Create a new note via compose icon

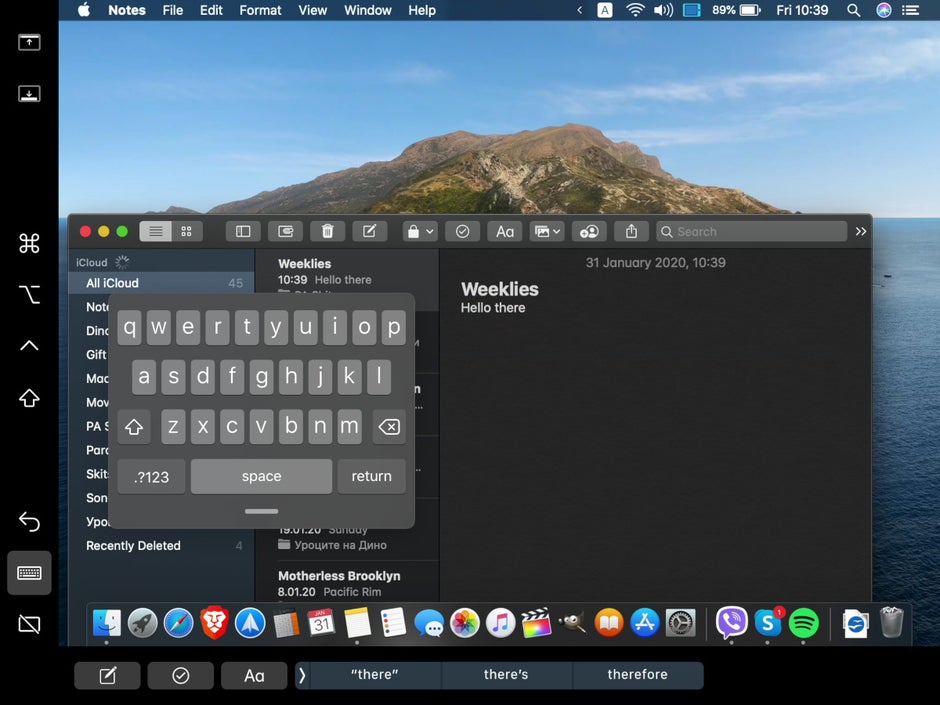370,231
